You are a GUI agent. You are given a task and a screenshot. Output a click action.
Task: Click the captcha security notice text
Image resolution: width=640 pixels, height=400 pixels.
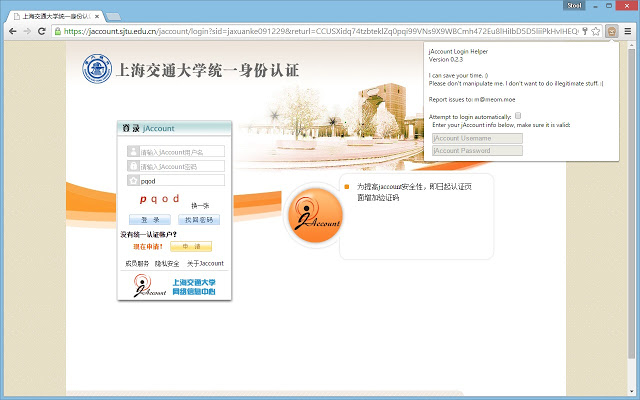point(414,192)
